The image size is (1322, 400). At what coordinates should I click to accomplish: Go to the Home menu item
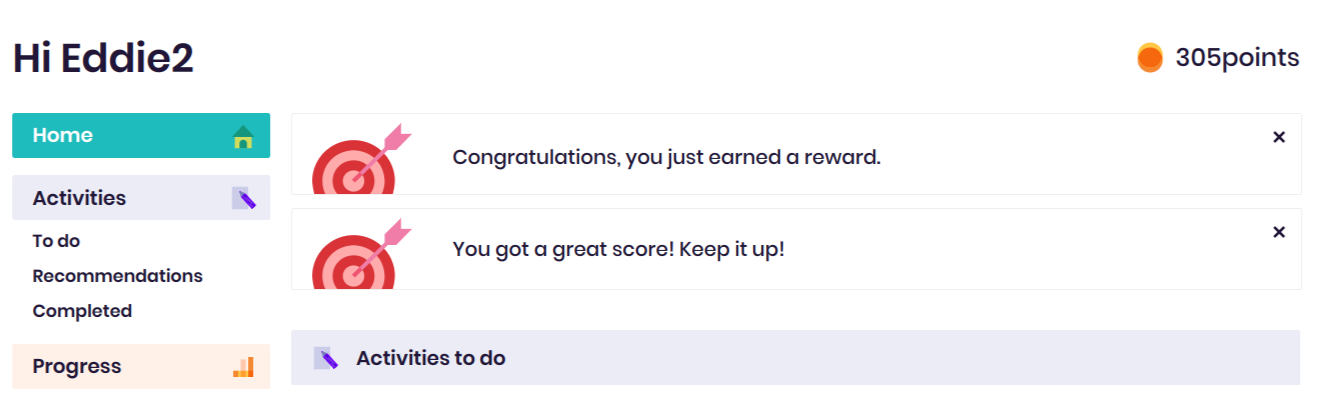63,135
